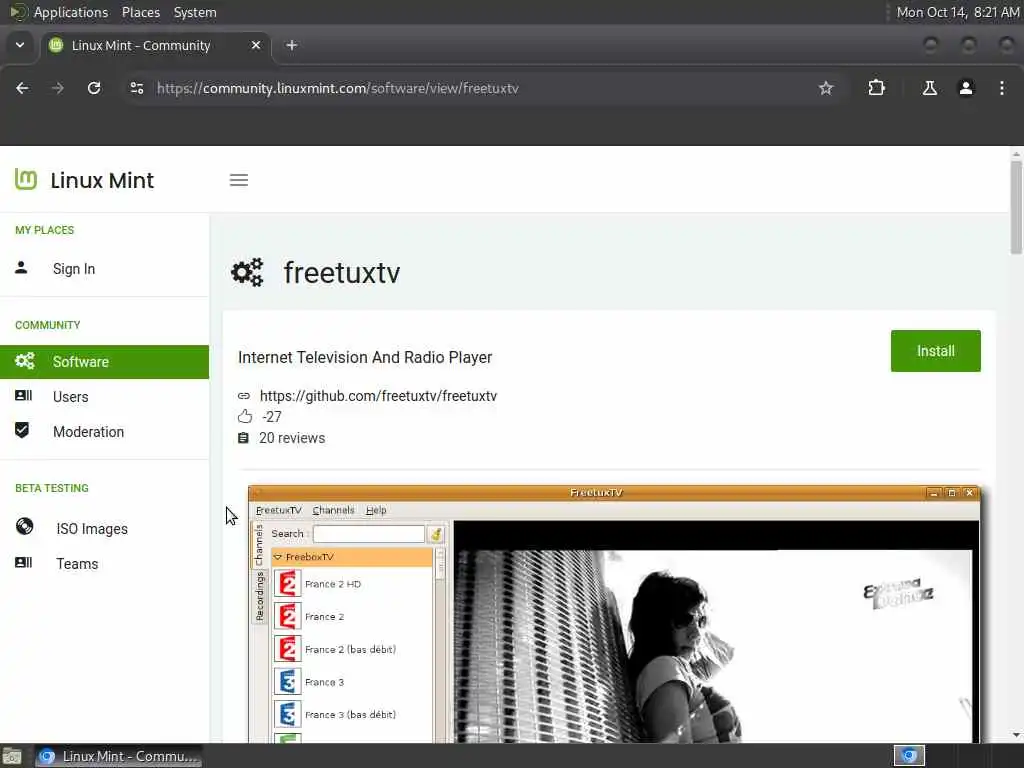1024x768 pixels.
Task: Click the Moderation shield icon
Action: click(22, 430)
